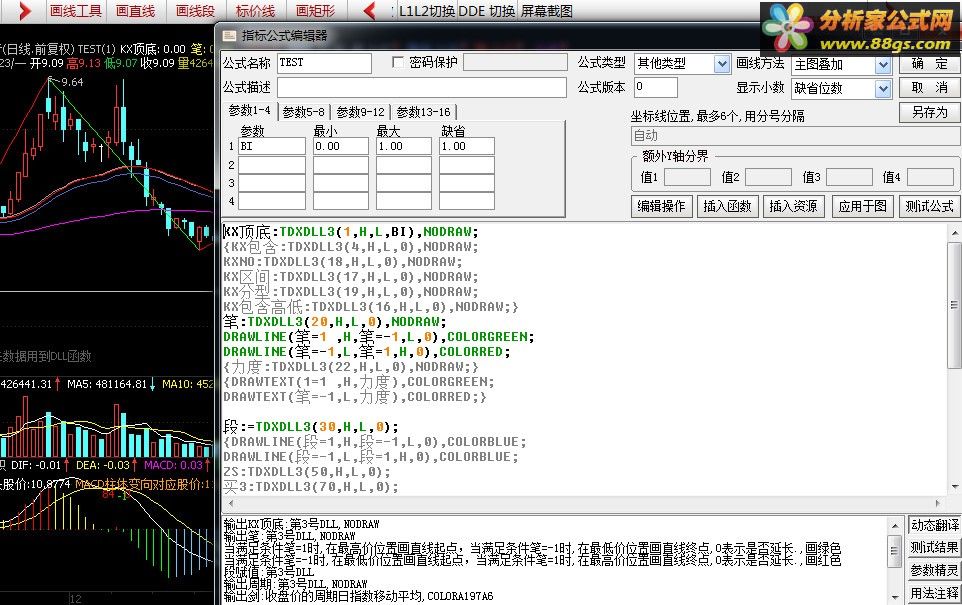Screen dimensions: 962x605
Task: Click 屏幕截图 screenshot button
Action: pos(547,11)
